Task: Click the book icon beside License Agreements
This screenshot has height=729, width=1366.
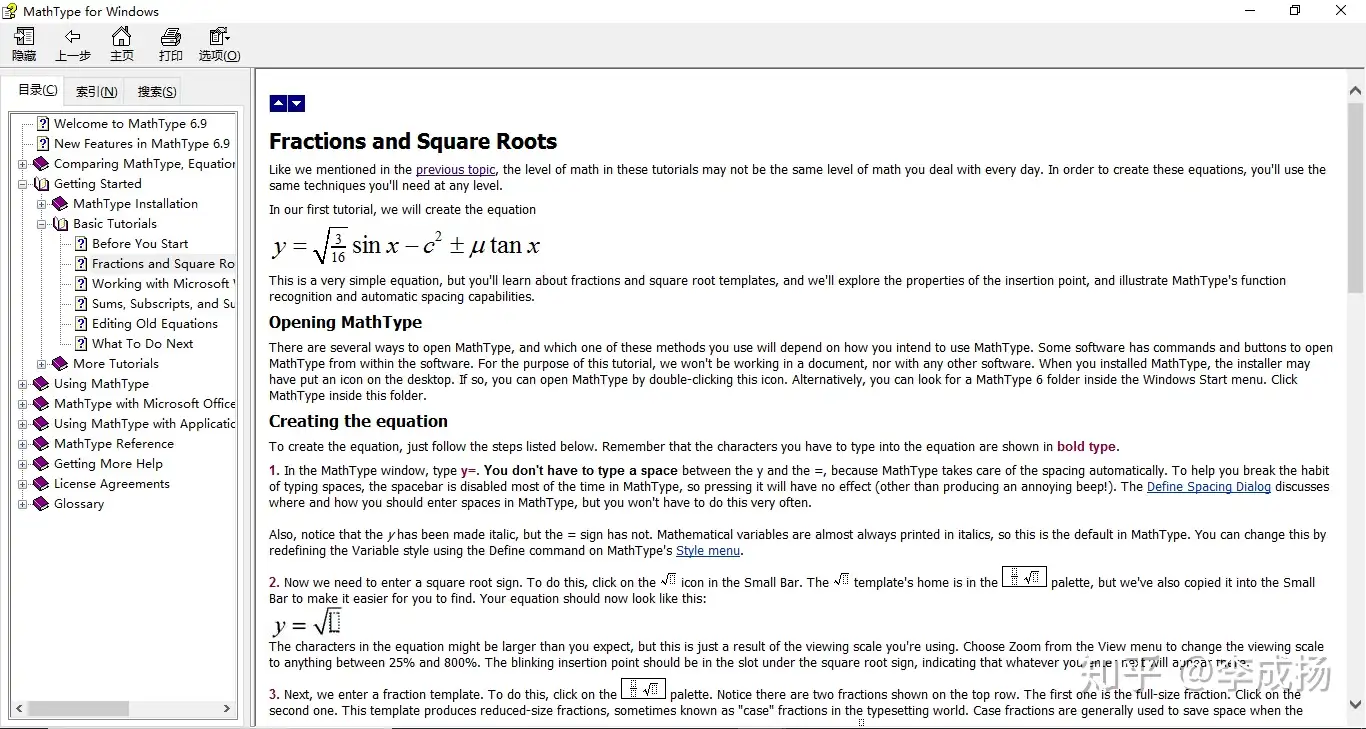Action: [x=41, y=484]
